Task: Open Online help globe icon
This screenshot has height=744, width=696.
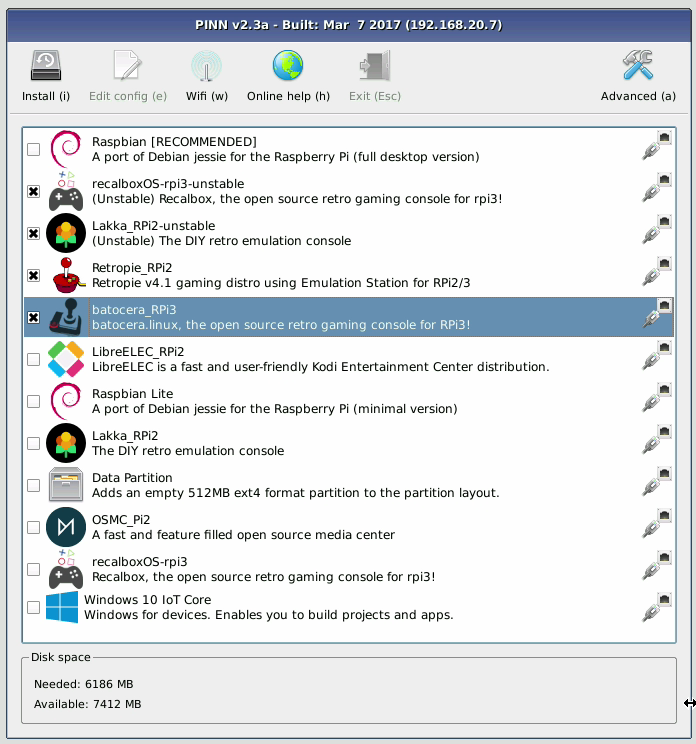Action: (288, 65)
